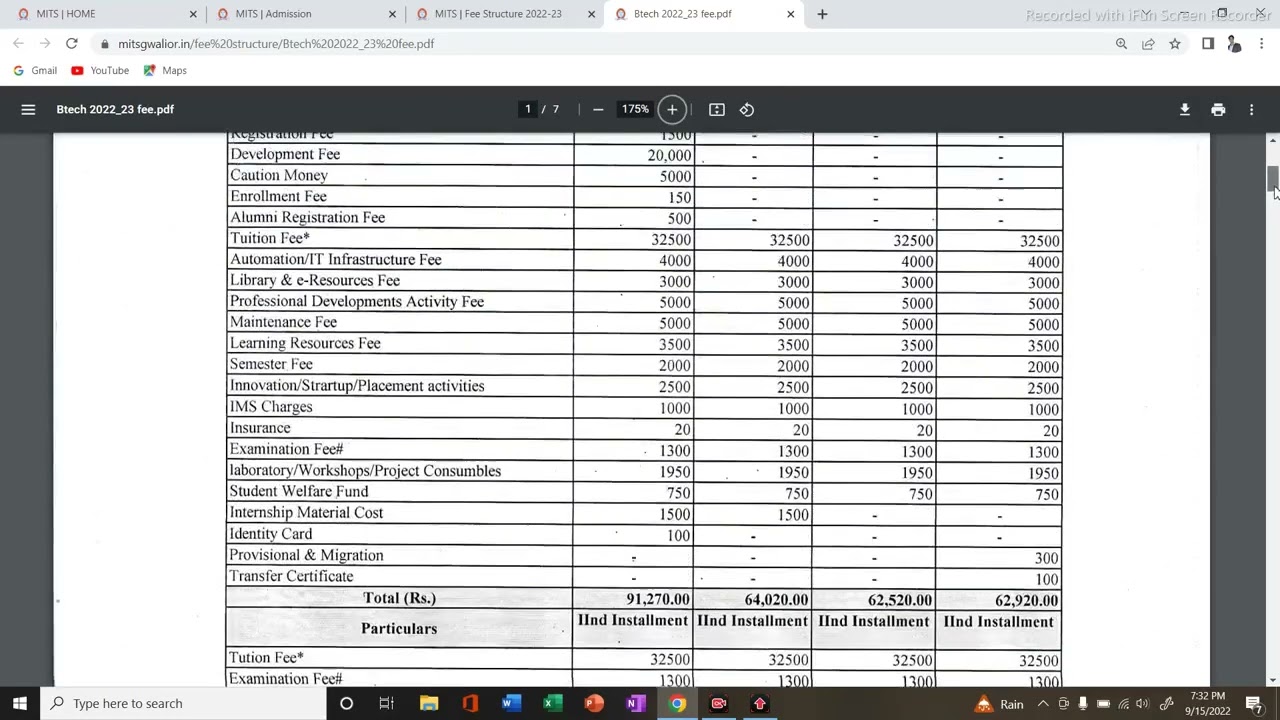
Task: Open OneNote from the taskbar
Action: [x=635, y=703]
